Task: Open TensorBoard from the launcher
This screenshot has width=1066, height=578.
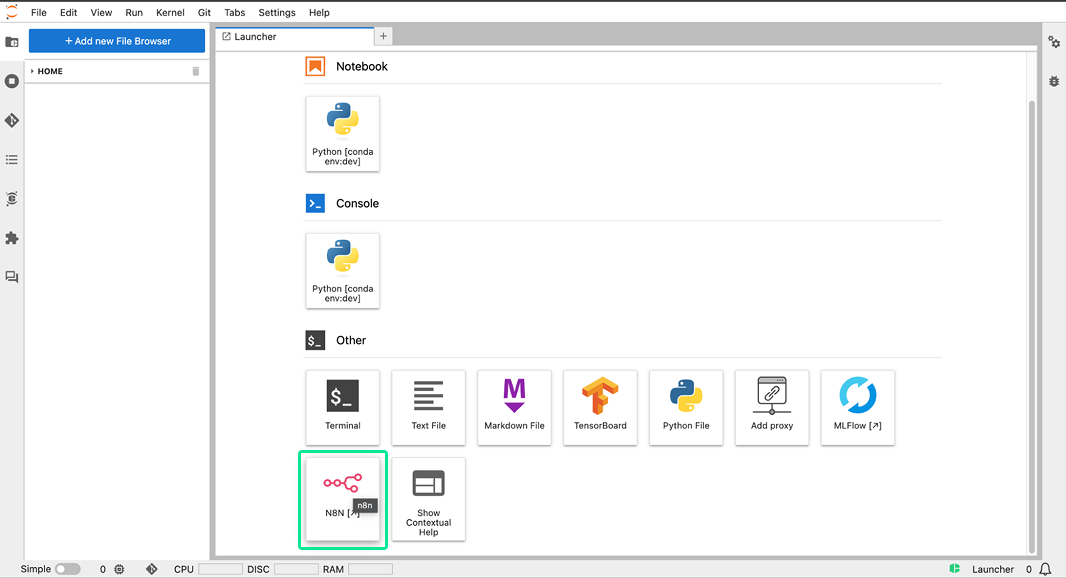Action: (x=600, y=406)
